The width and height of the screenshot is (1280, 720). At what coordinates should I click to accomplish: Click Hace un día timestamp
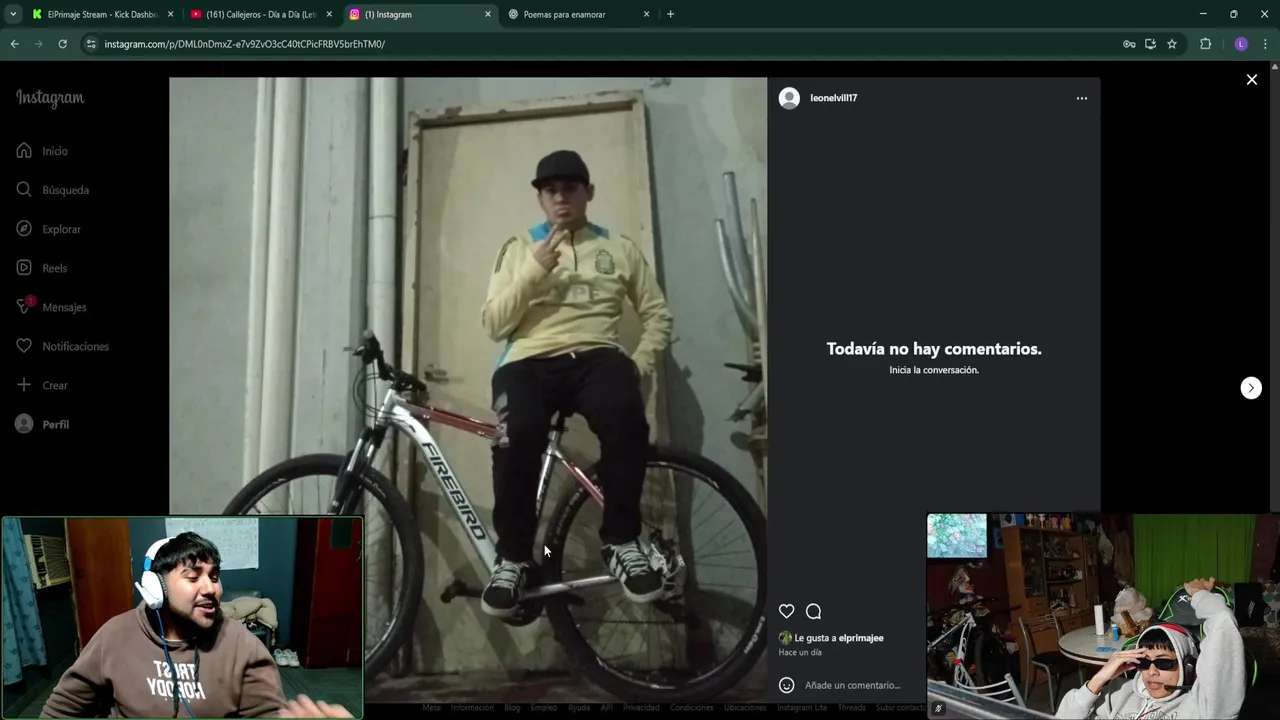pyautogui.click(x=800, y=653)
